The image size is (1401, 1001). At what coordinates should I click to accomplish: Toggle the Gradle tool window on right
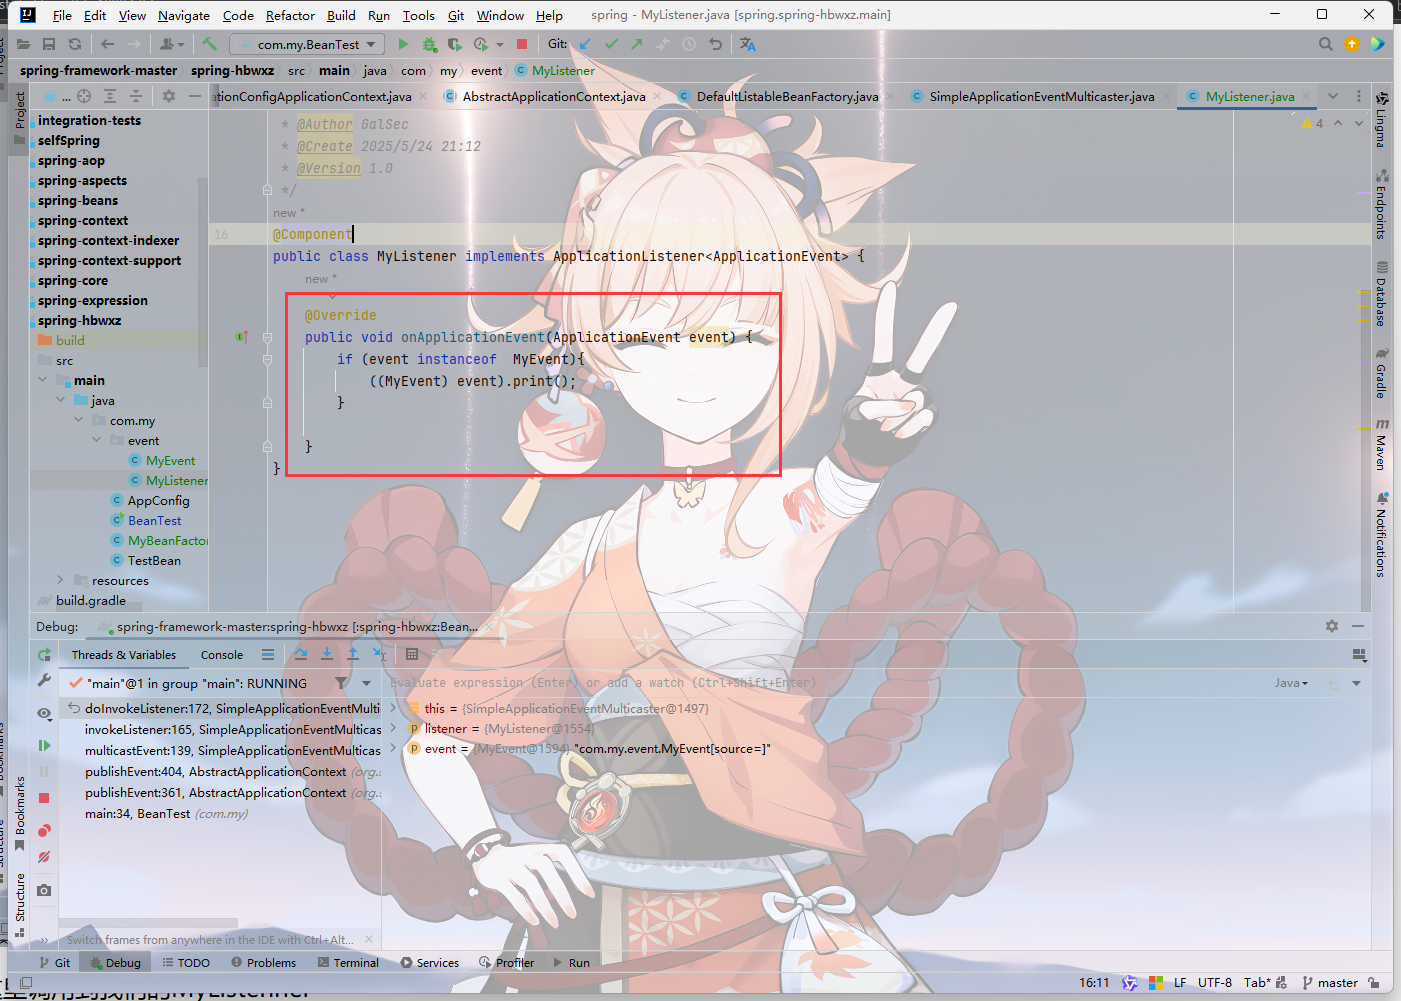(x=1381, y=373)
